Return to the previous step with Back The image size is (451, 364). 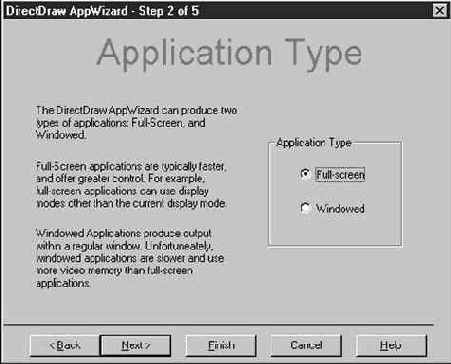click(x=65, y=345)
